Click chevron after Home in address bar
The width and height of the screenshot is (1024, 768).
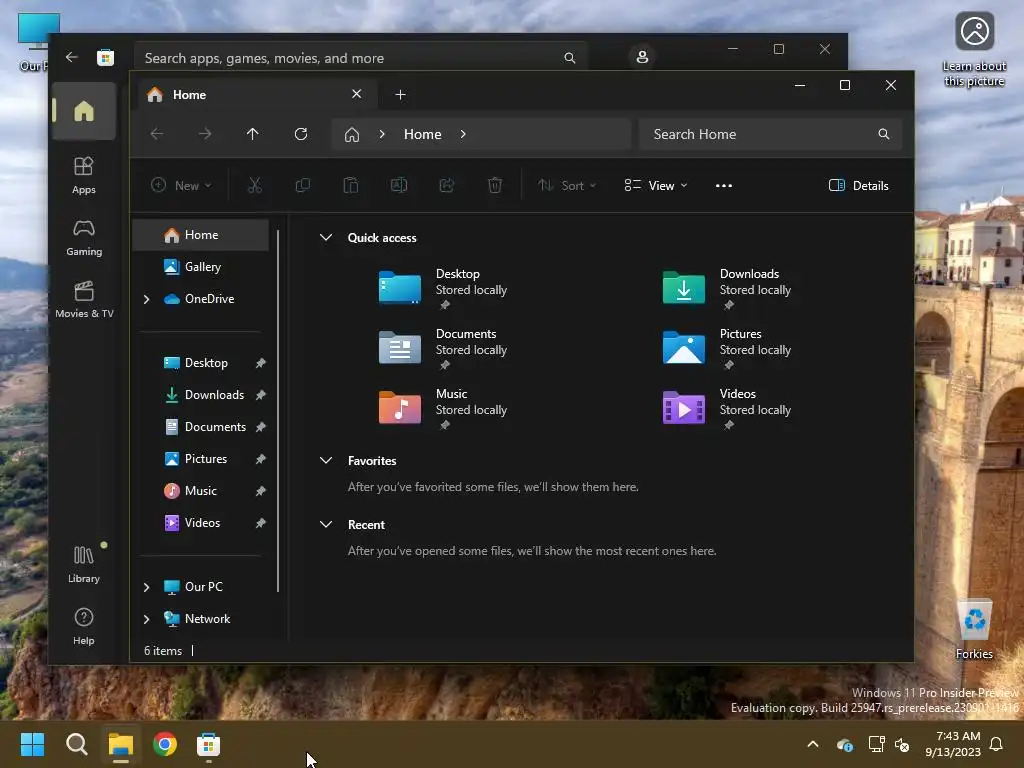click(x=463, y=134)
